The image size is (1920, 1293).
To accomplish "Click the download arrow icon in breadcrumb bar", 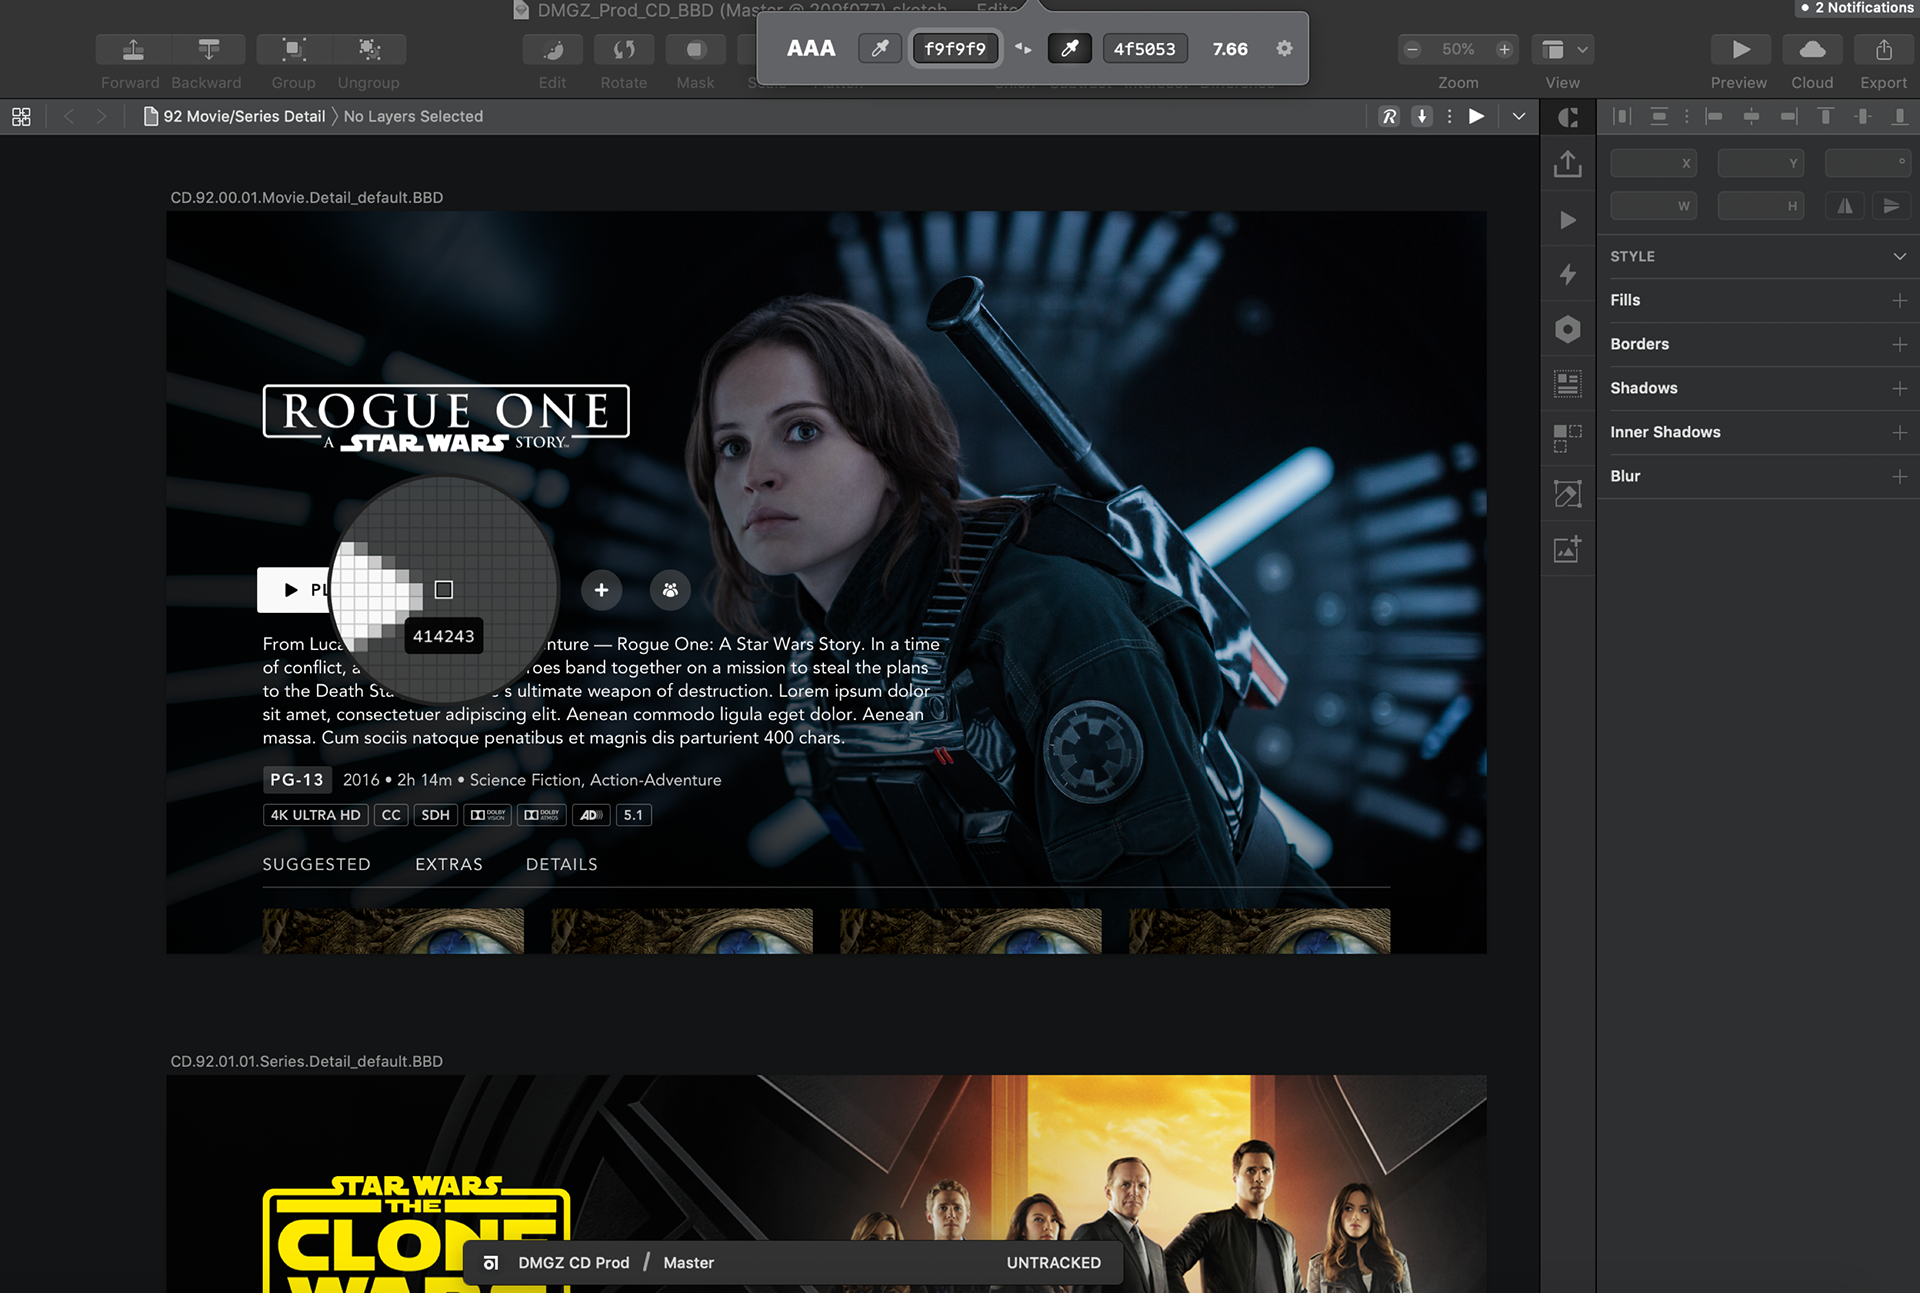I will [x=1422, y=117].
